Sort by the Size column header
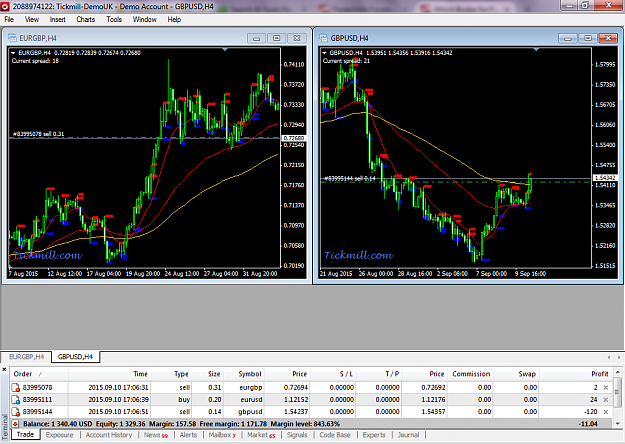The width and height of the screenshot is (625, 444). [x=208, y=374]
